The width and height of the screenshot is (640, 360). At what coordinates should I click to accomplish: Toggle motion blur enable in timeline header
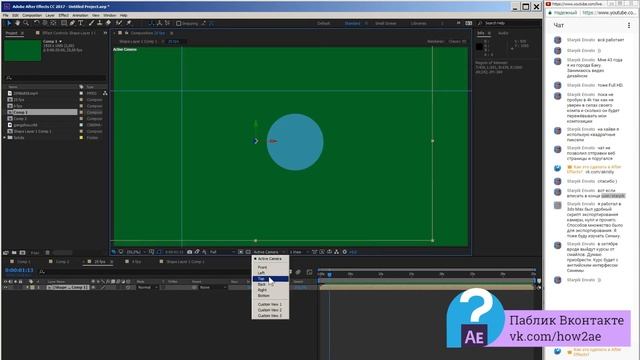coord(298,272)
